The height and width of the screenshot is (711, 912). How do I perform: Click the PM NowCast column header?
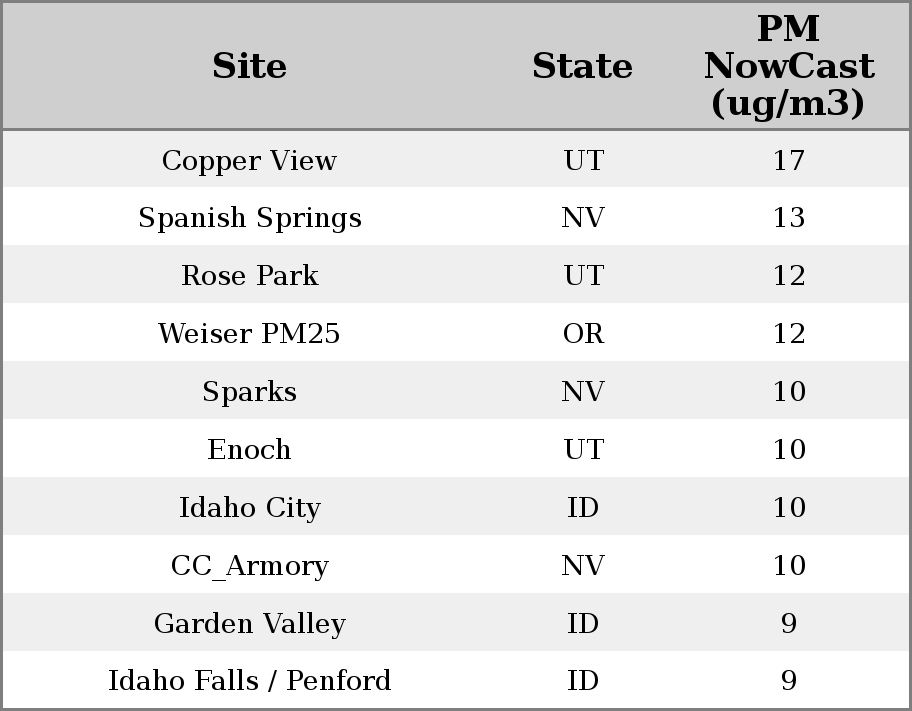pyautogui.click(x=788, y=66)
